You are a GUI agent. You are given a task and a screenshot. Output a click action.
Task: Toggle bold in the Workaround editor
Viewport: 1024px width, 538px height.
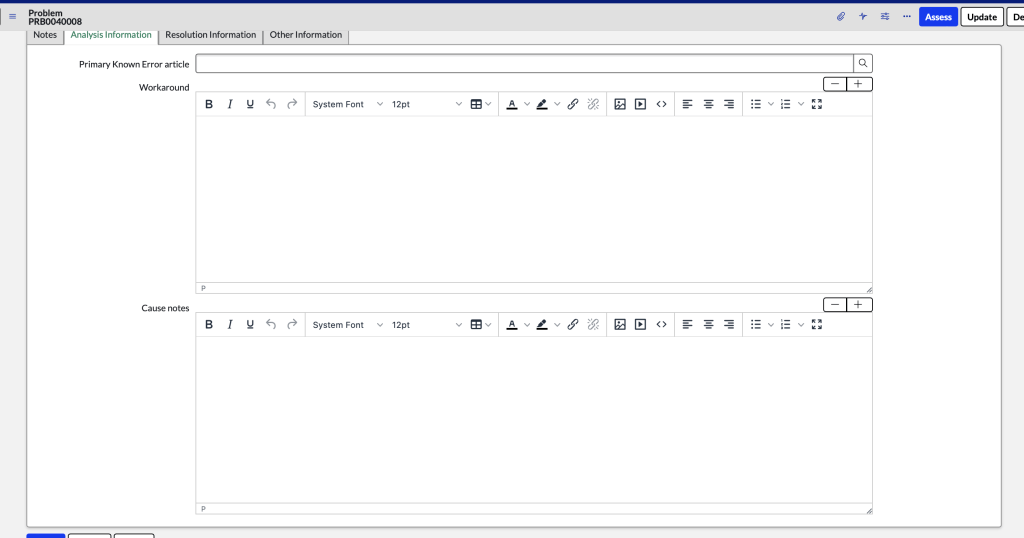pyautogui.click(x=209, y=104)
